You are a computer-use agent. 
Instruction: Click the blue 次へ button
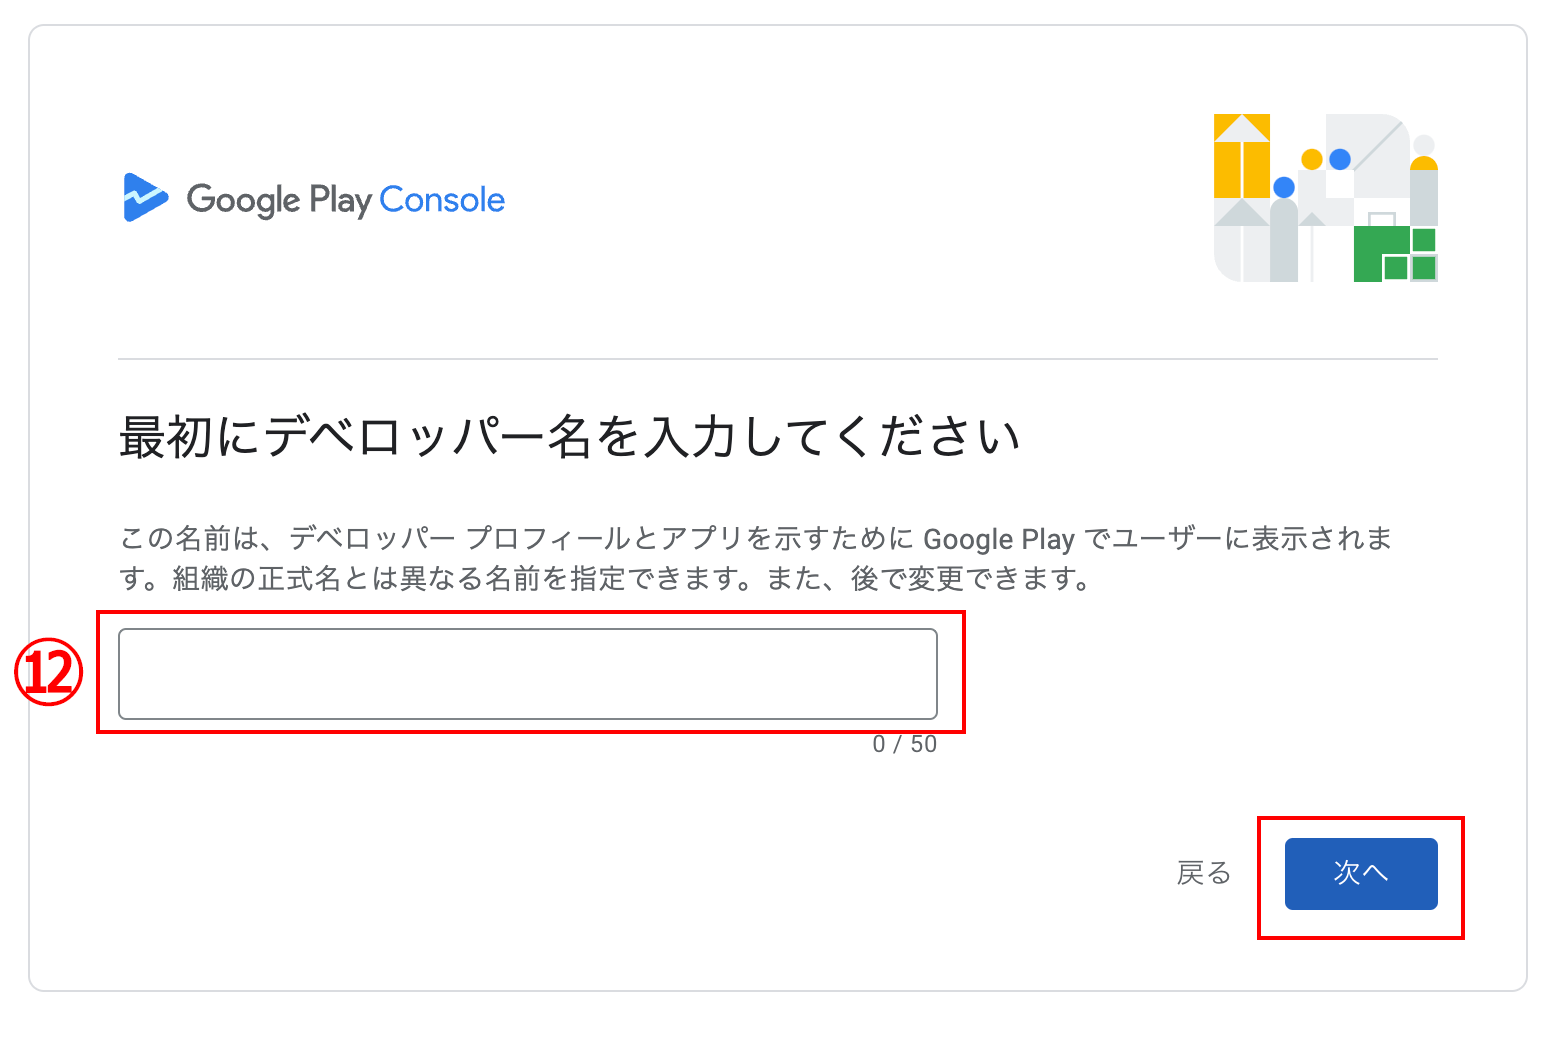click(1361, 874)
